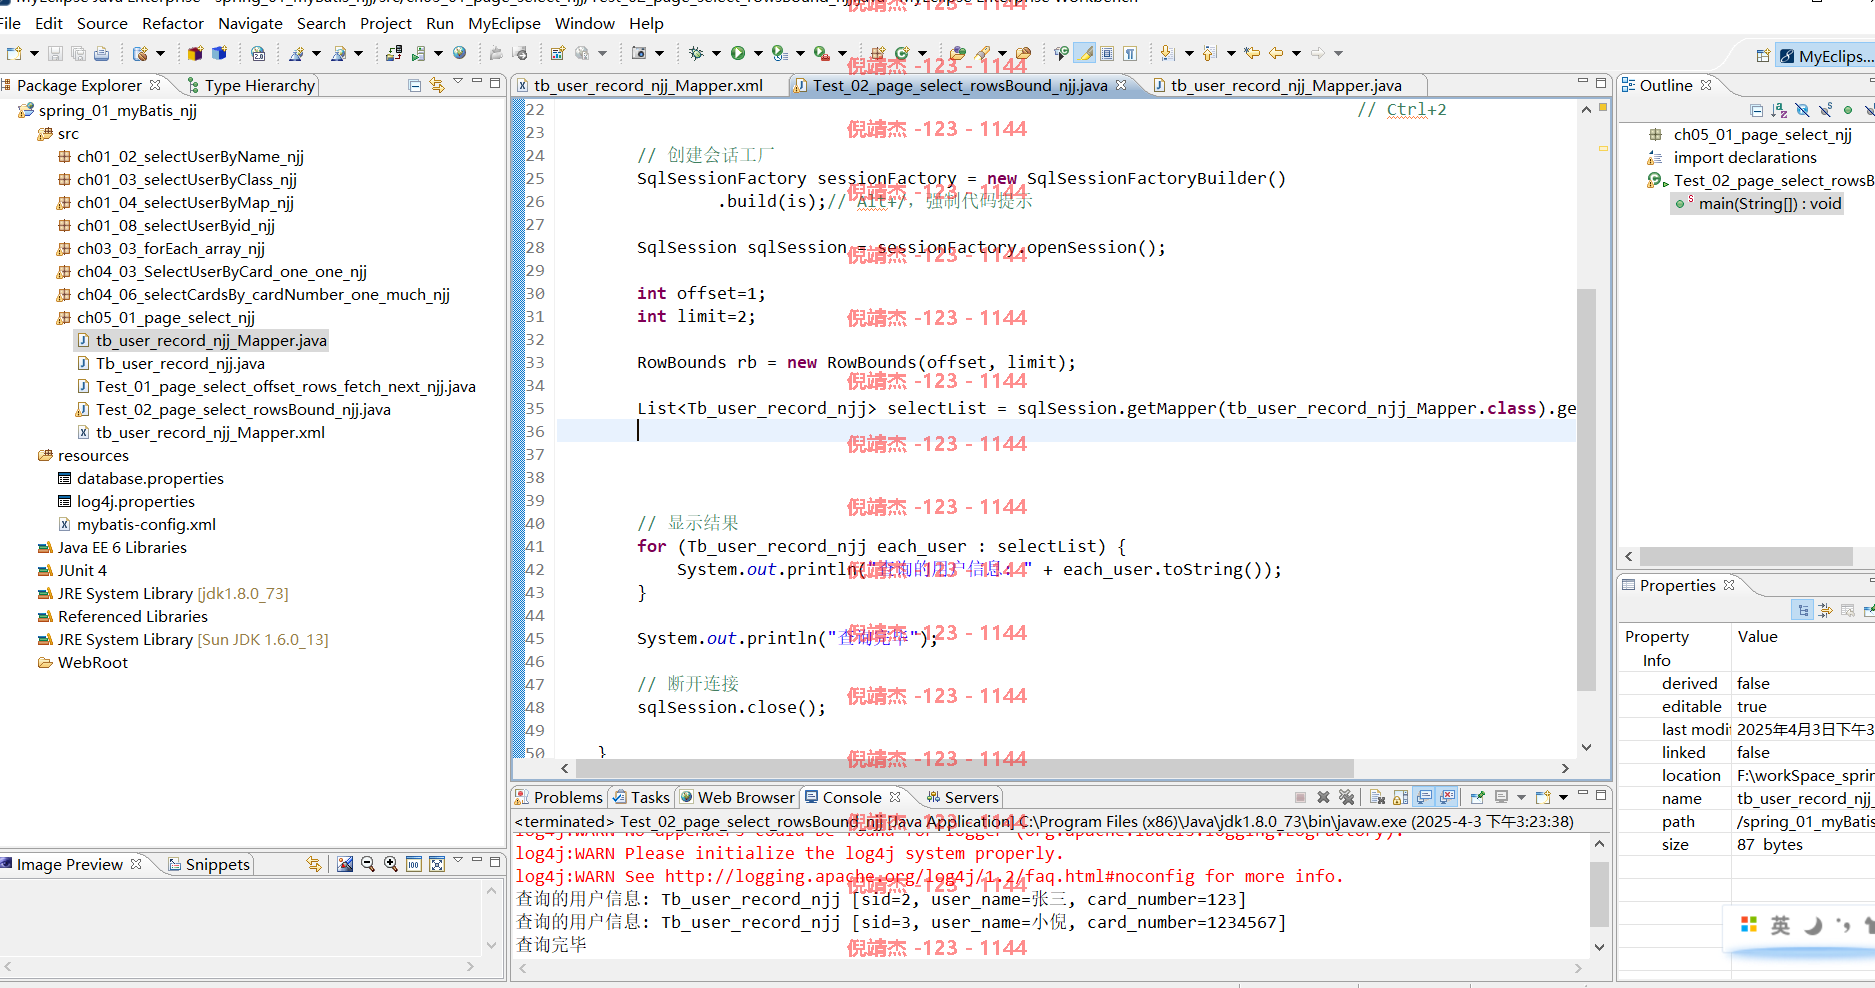Click the editor horizontal scrollbar thumb

coord(964,768)
